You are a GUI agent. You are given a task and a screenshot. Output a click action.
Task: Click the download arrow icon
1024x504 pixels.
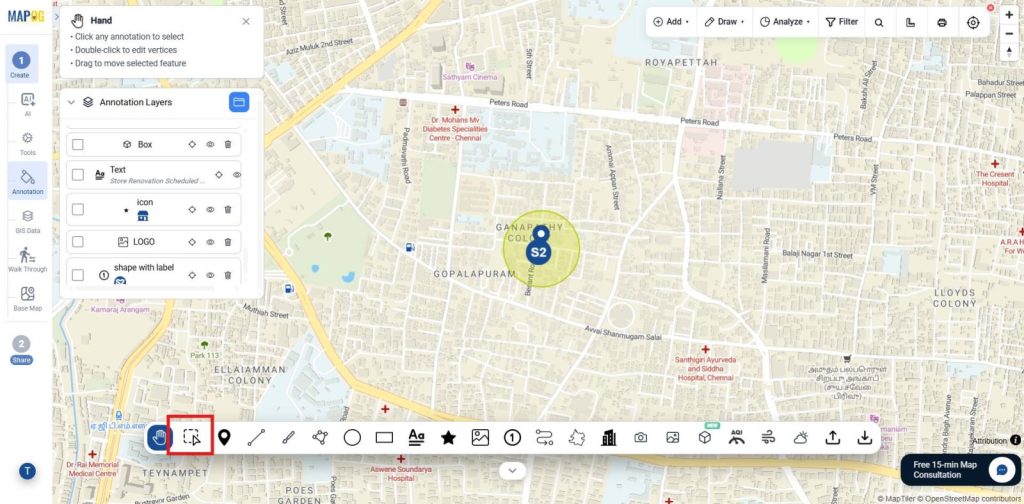865,437
